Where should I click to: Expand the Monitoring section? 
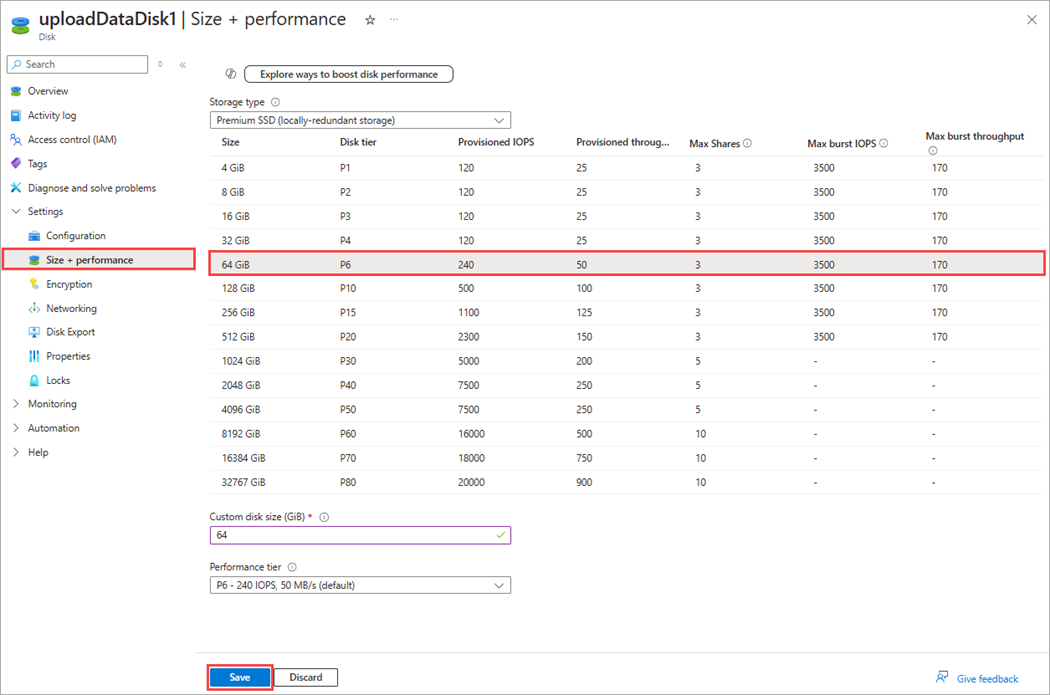click(x=16, y=404)
